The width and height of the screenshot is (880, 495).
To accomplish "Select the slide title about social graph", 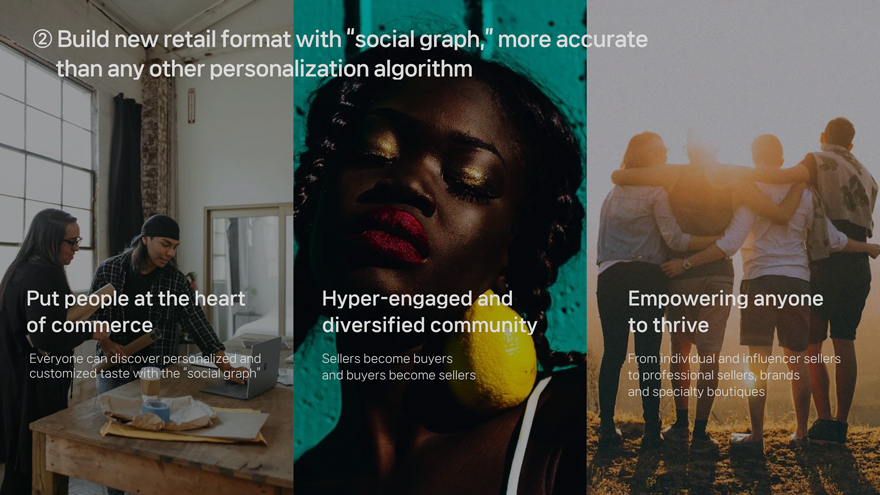I will pos(340,54).
